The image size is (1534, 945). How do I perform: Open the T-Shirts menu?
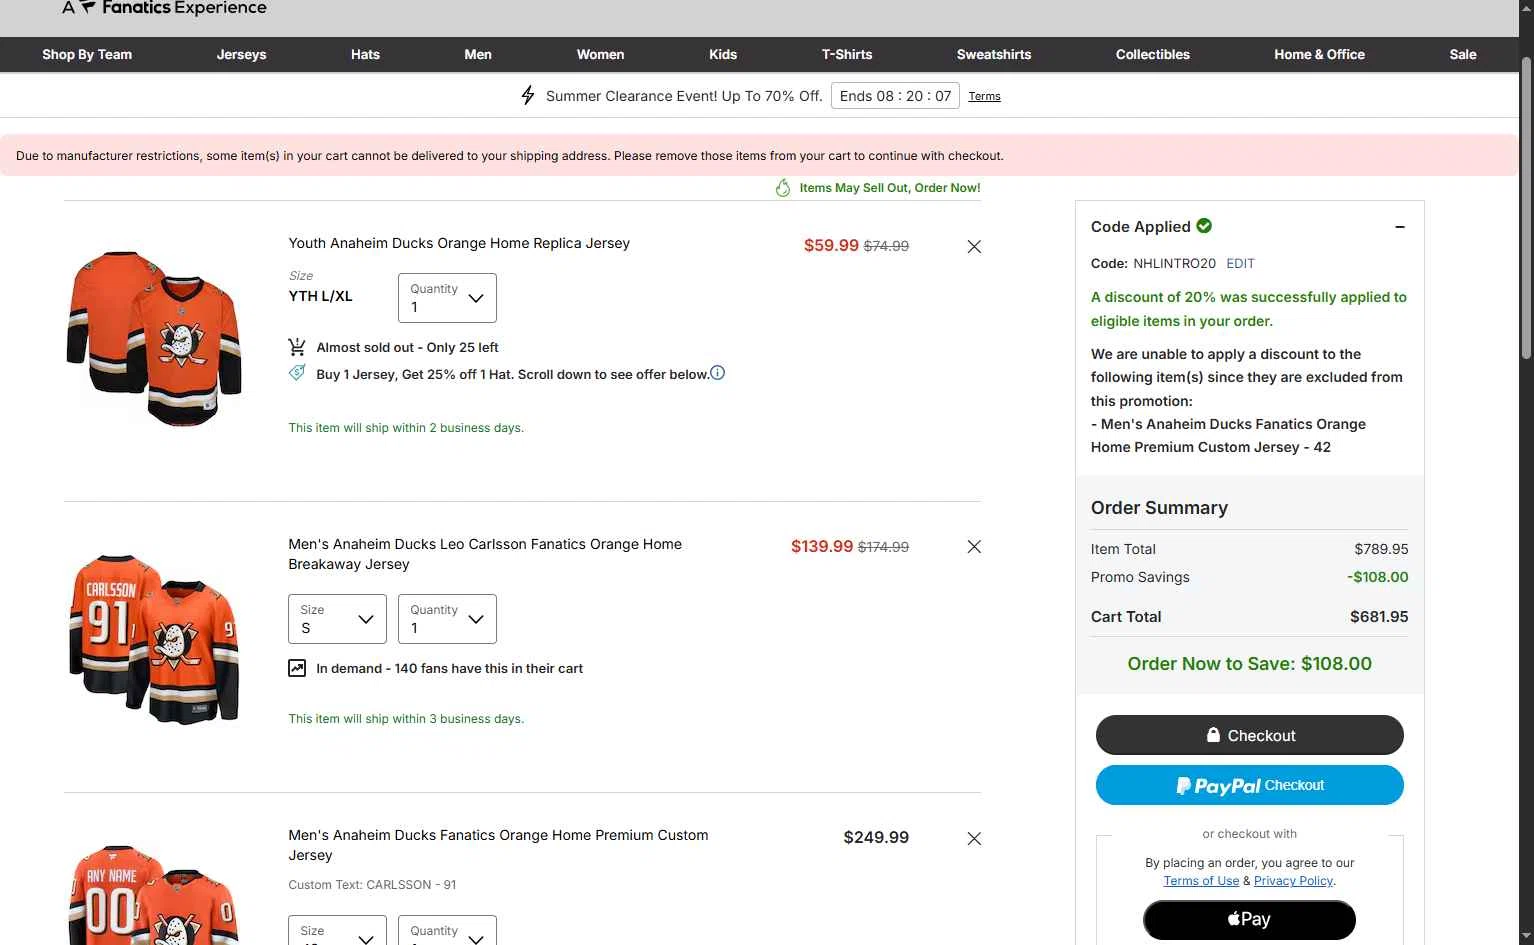click(x=847, y=55)
